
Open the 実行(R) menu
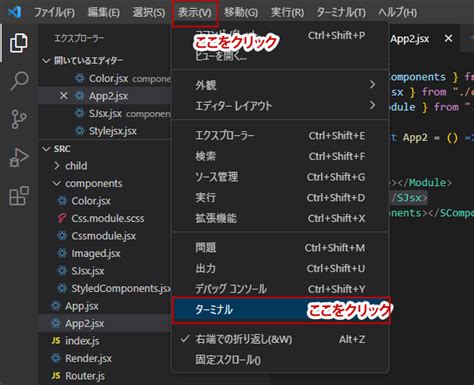287,13
